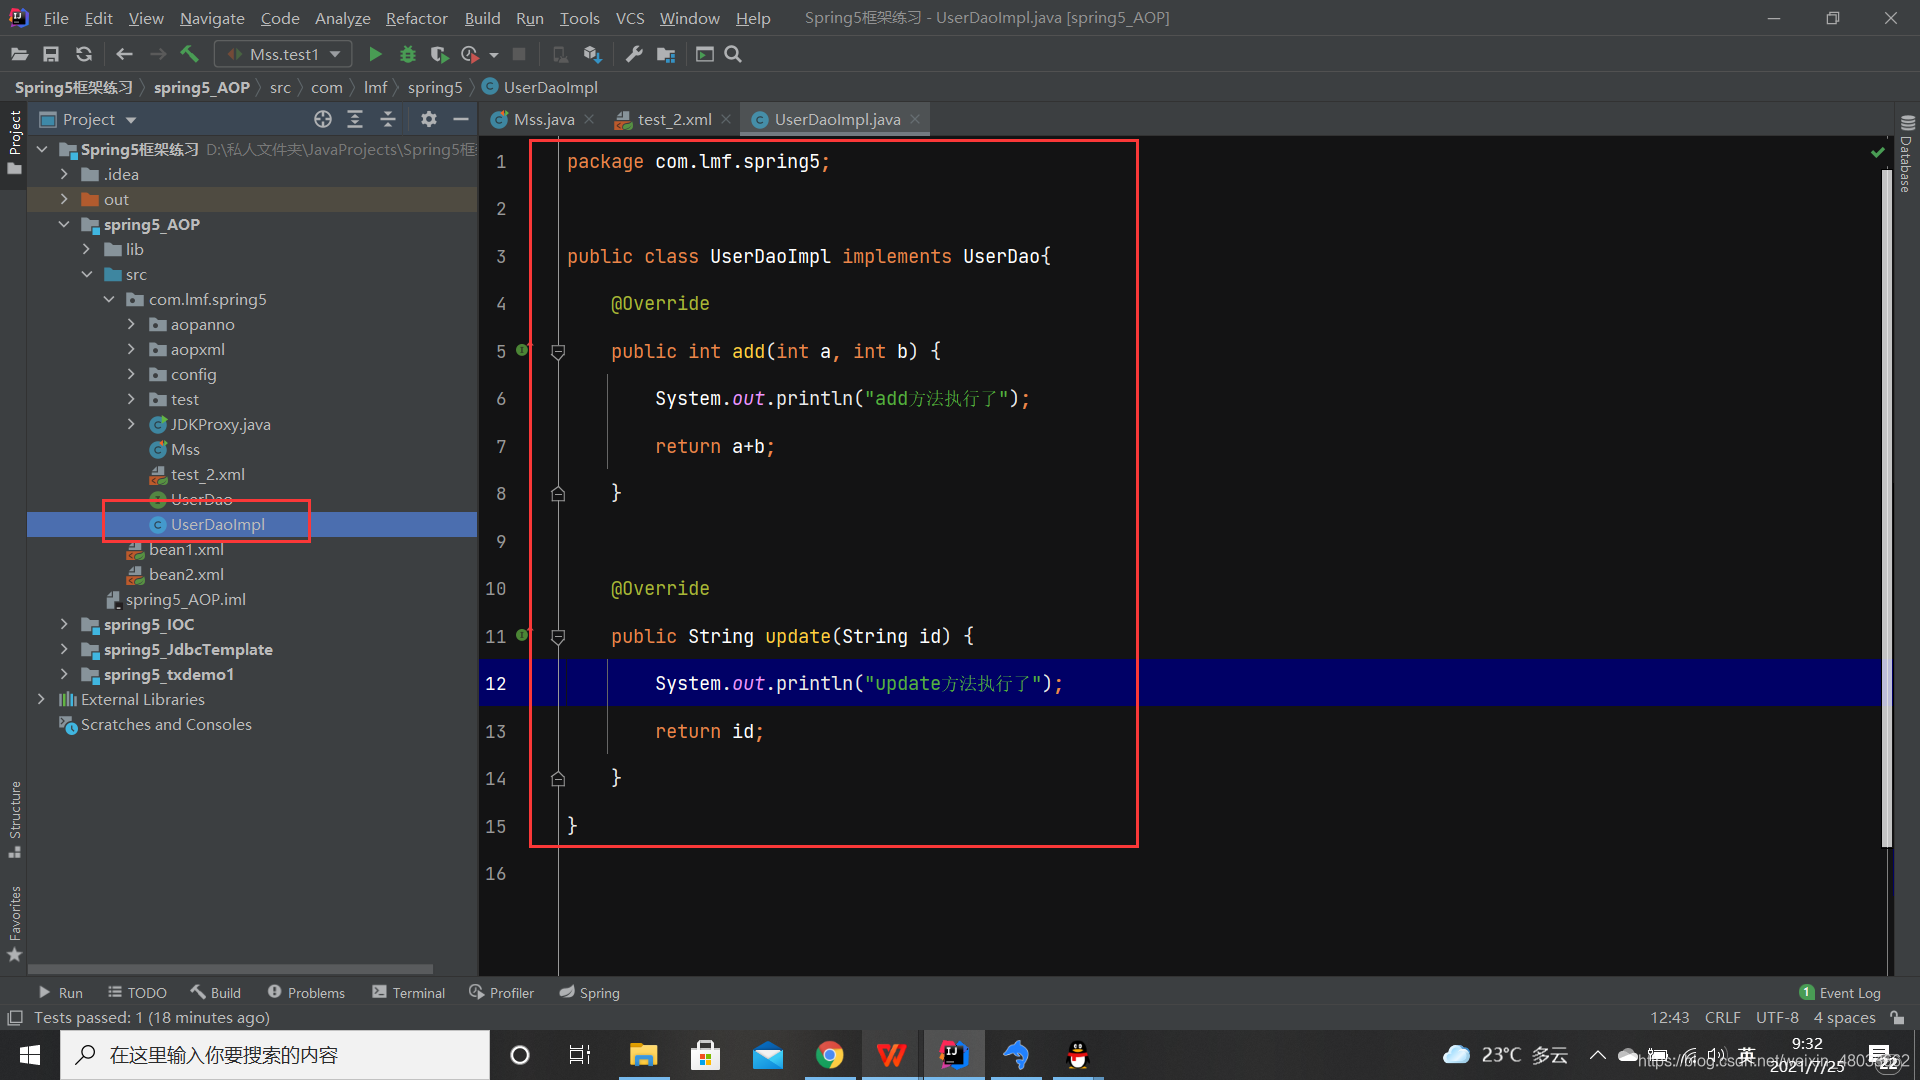Open the Database side panel
The width and height of the screenshot is (1920, 1080).
pyautogui.click(x=1906, y=154)
